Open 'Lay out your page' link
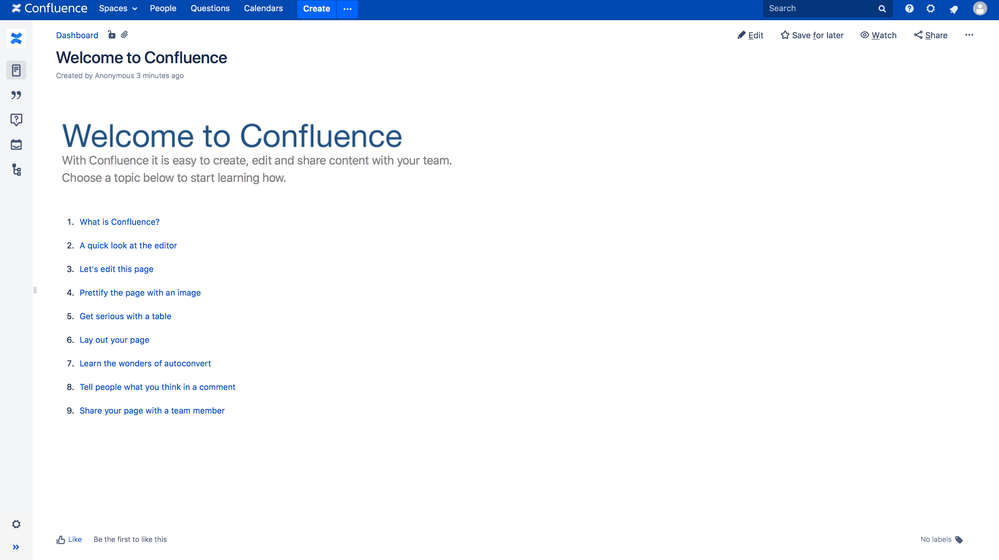 (x=115, y=340)
